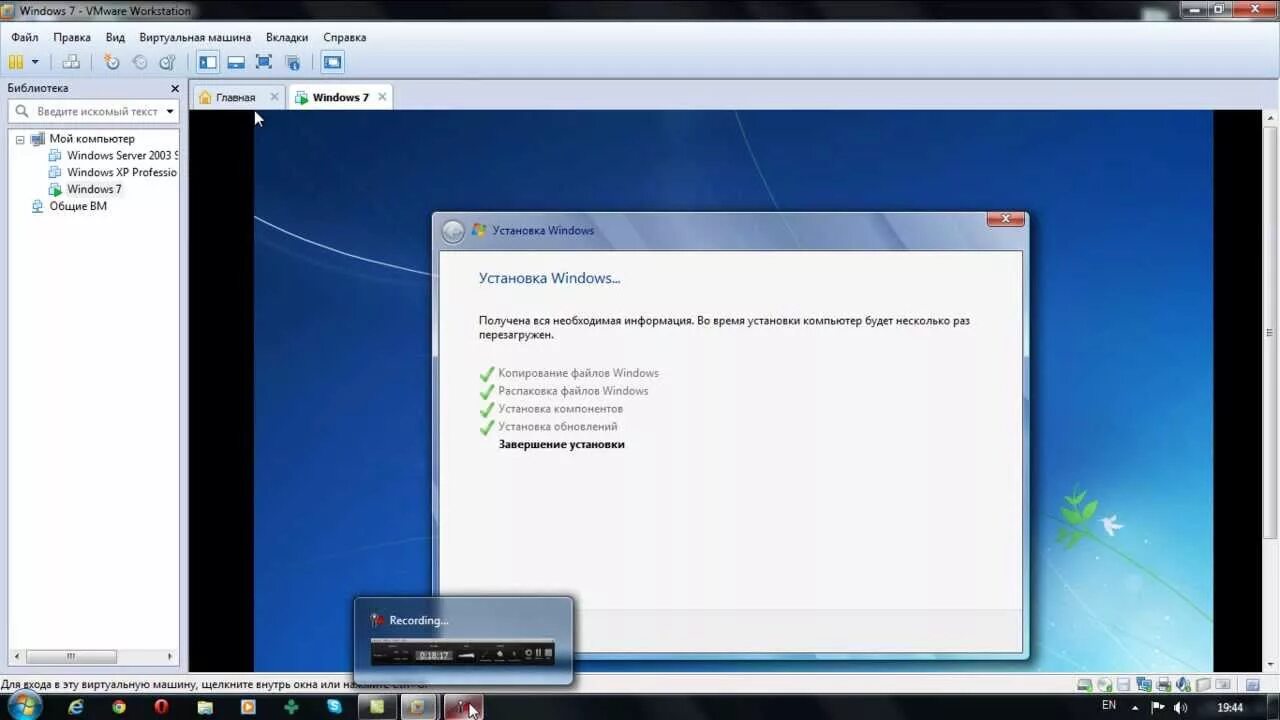Click the Копирование файлов Windows step

[578, 373]
